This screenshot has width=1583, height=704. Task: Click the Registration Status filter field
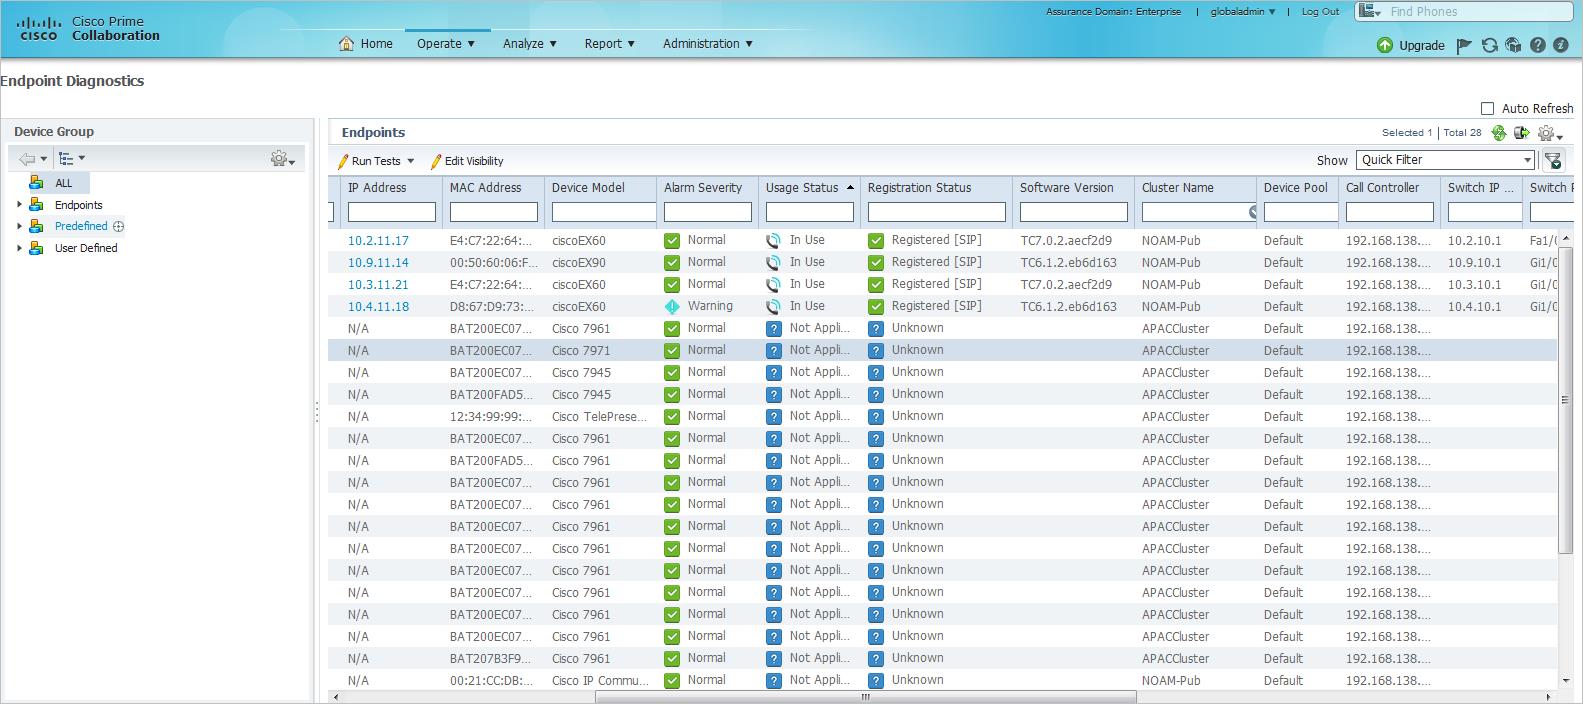pyautogui.click(x=937, y=212)
